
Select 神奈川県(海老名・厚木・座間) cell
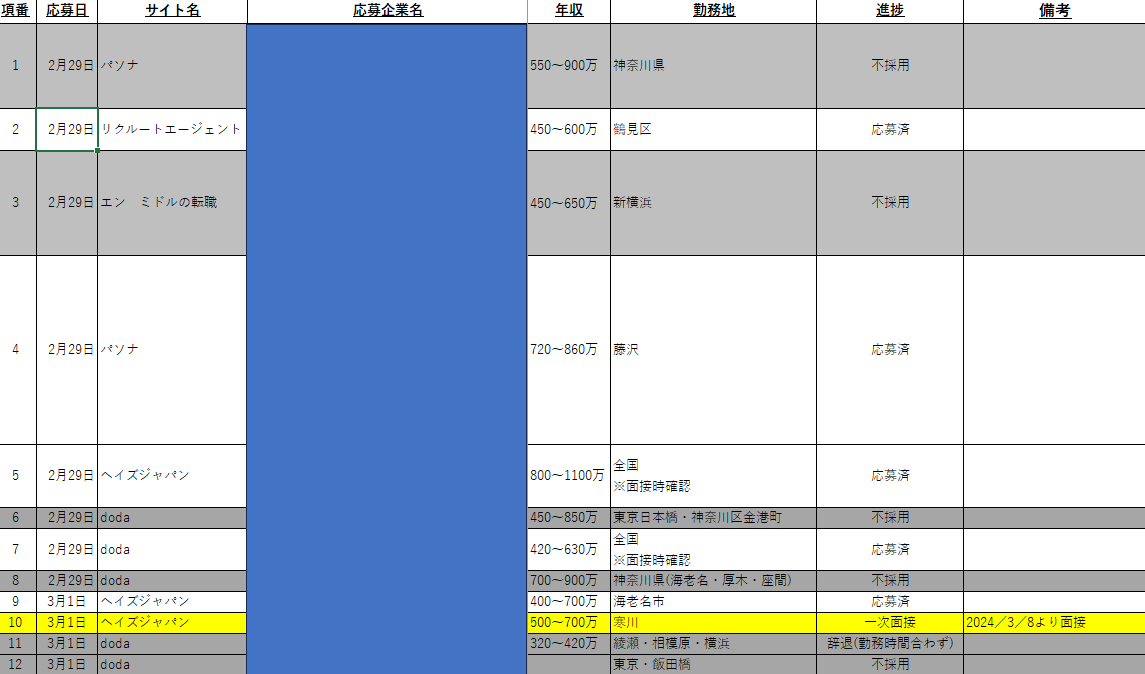(713, 581)
